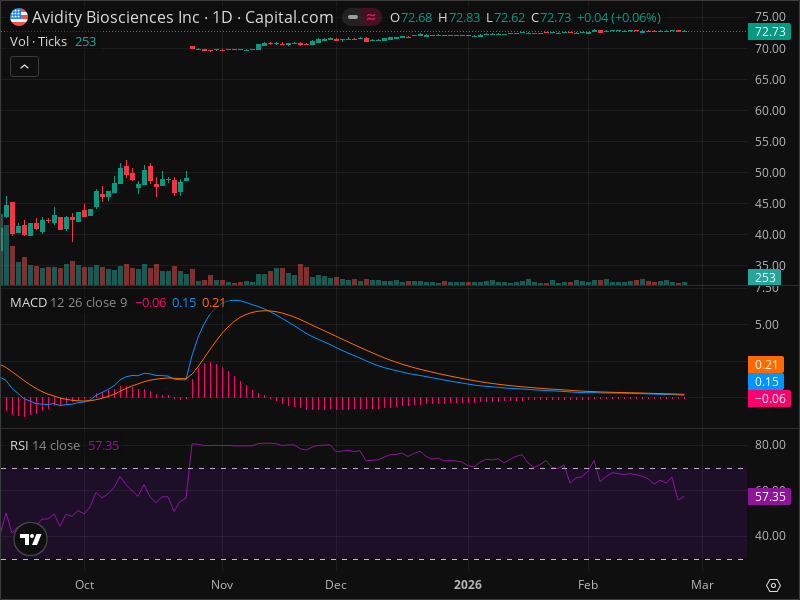This screenshot has height=600, width=800.
Task: Click the 50.00 price scale label
Action: point(770,172)
